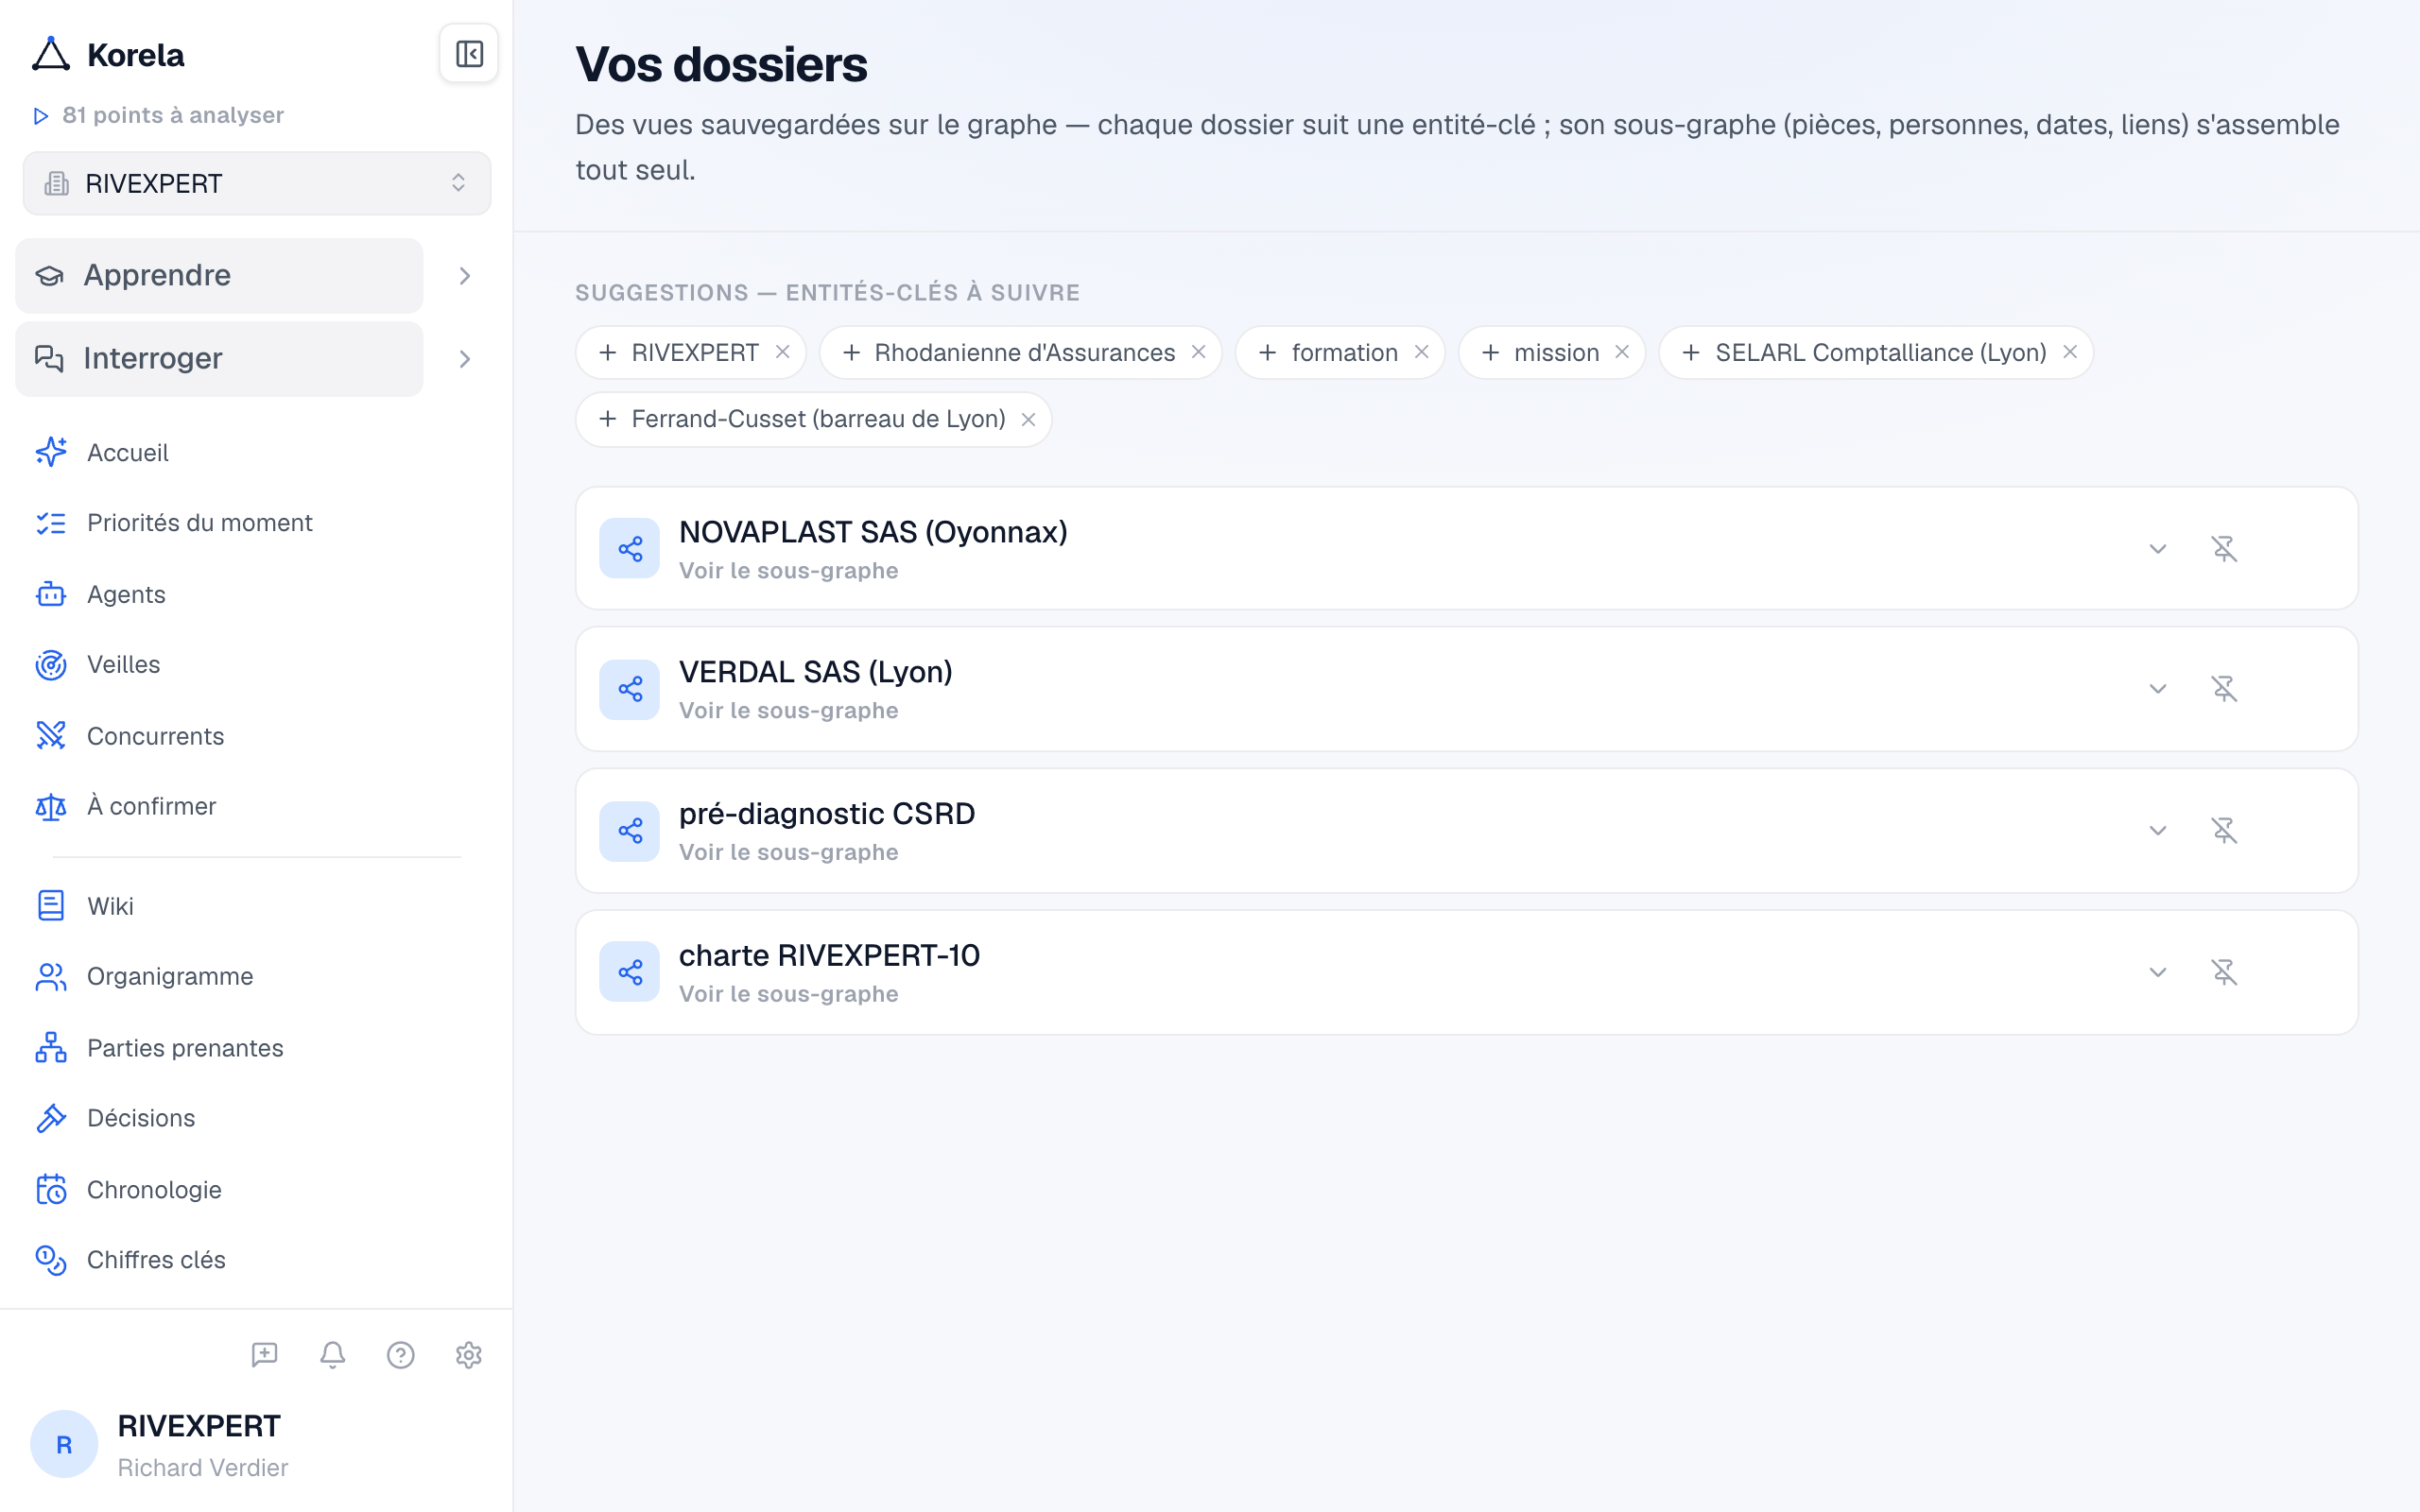The height and width of the screenshot is (1512, 2420).
Task: Collapse the sidebar panel icon
Action: click(469, 54)
